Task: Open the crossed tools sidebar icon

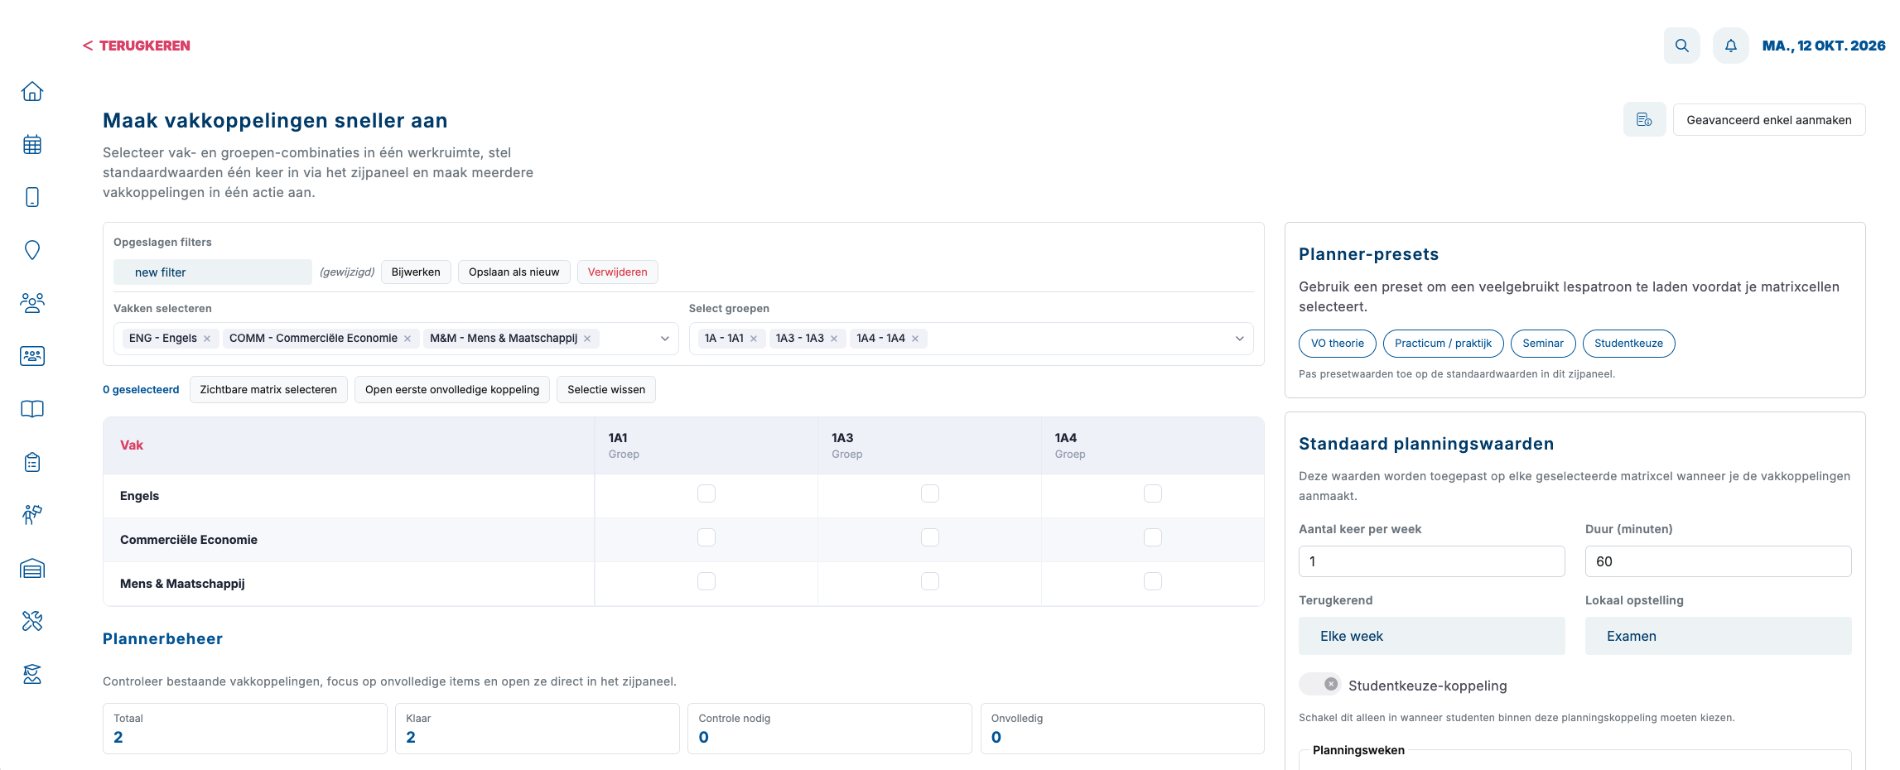Action: [32, 621]
